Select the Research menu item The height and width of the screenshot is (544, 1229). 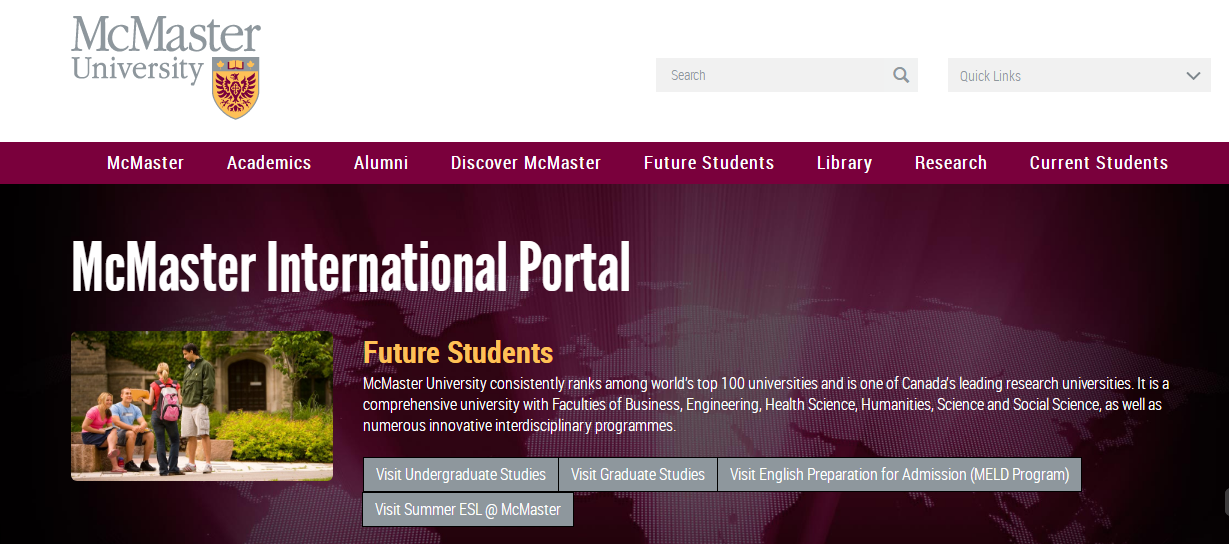point(951,163)
